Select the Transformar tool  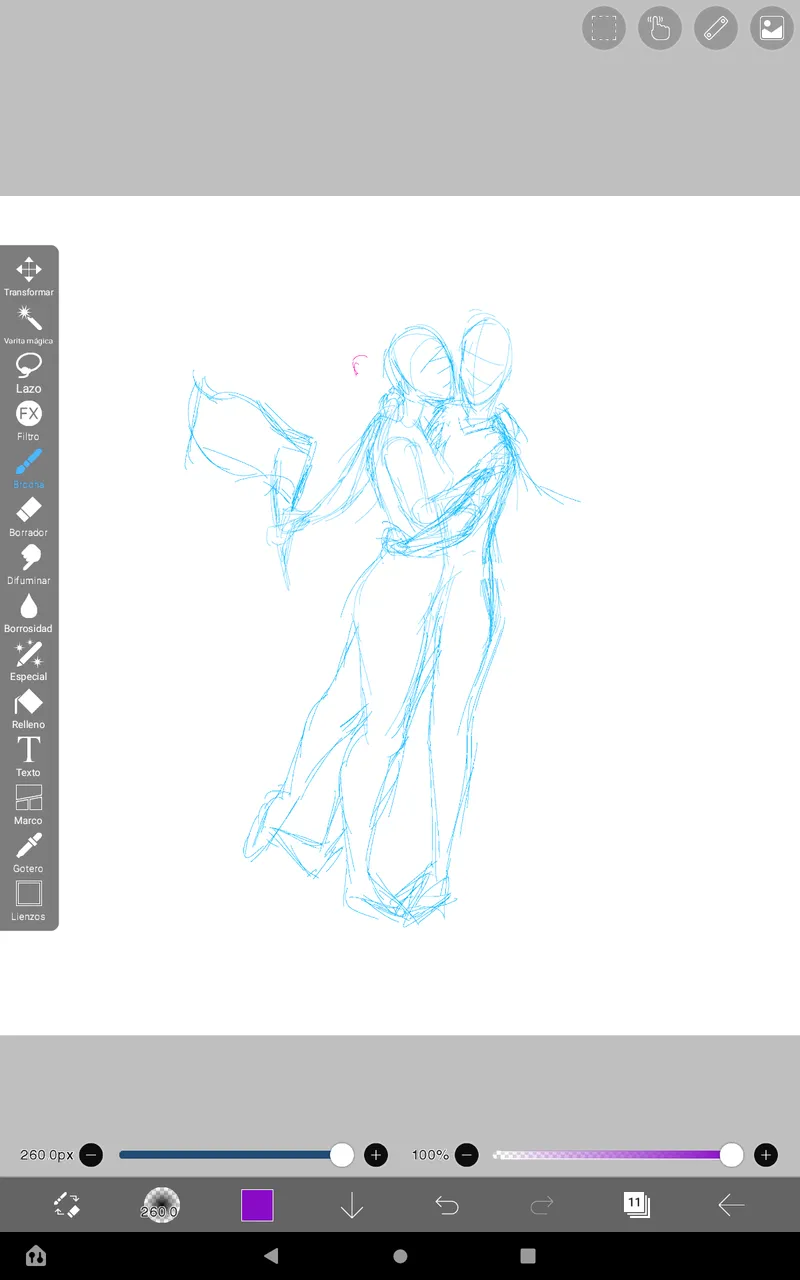pyautogui.click(x=29, y=276)
